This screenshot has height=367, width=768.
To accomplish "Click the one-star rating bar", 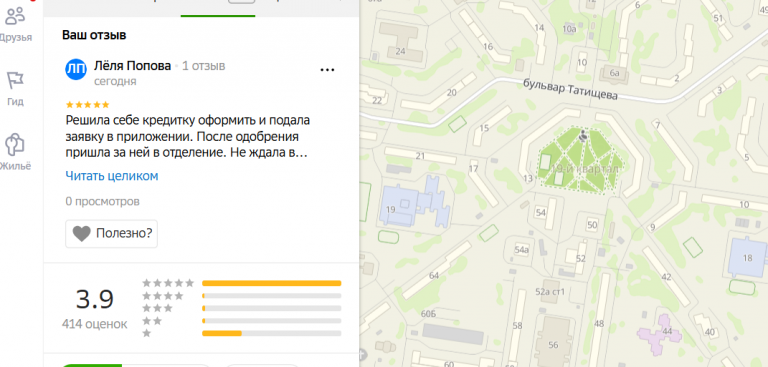I will (272, 333).
